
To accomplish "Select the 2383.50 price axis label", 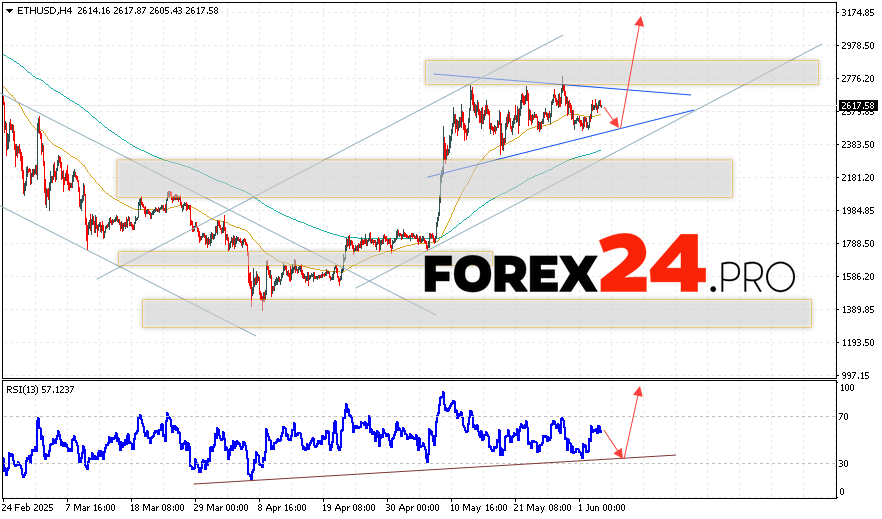I will pyautogui.click(x=858, y=145).
